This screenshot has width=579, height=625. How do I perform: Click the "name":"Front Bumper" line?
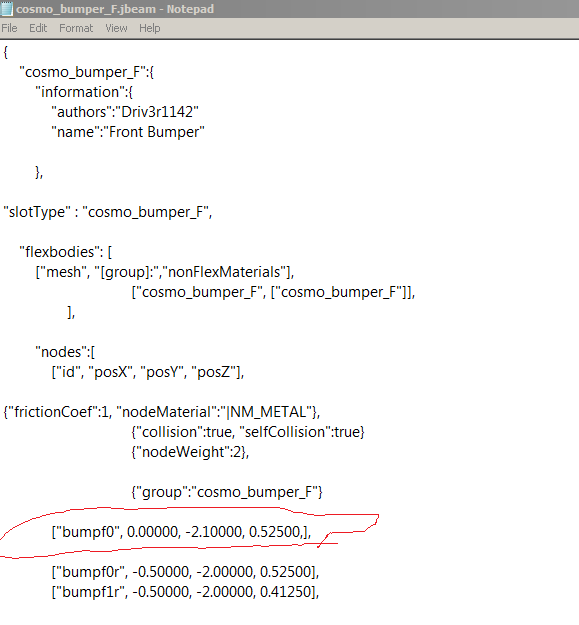click(128, 132)
